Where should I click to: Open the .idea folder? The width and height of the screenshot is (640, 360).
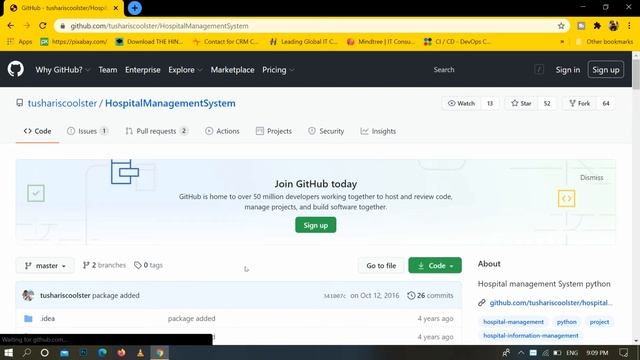48,318
